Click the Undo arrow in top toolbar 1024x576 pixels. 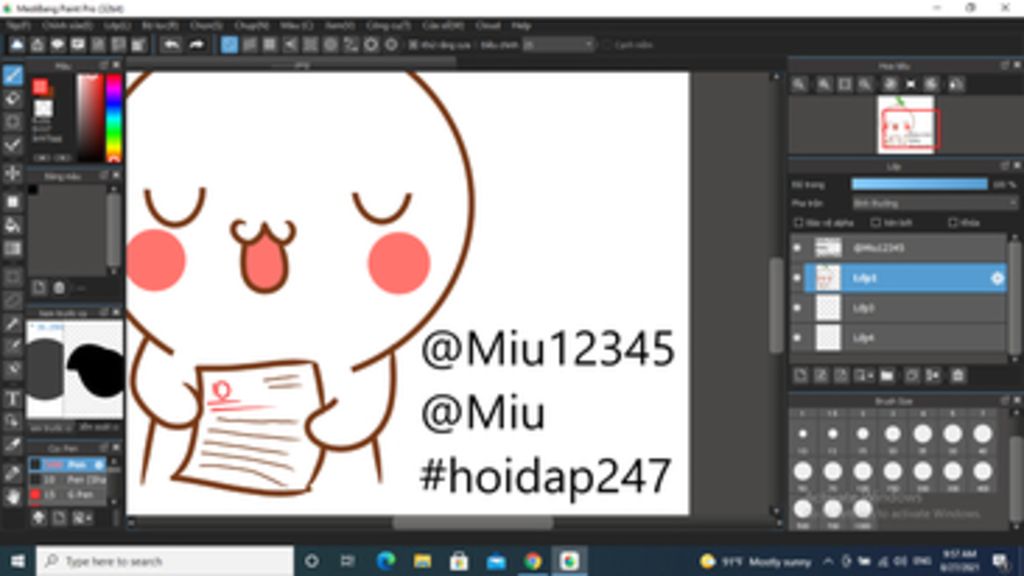(x=171, y=44)
